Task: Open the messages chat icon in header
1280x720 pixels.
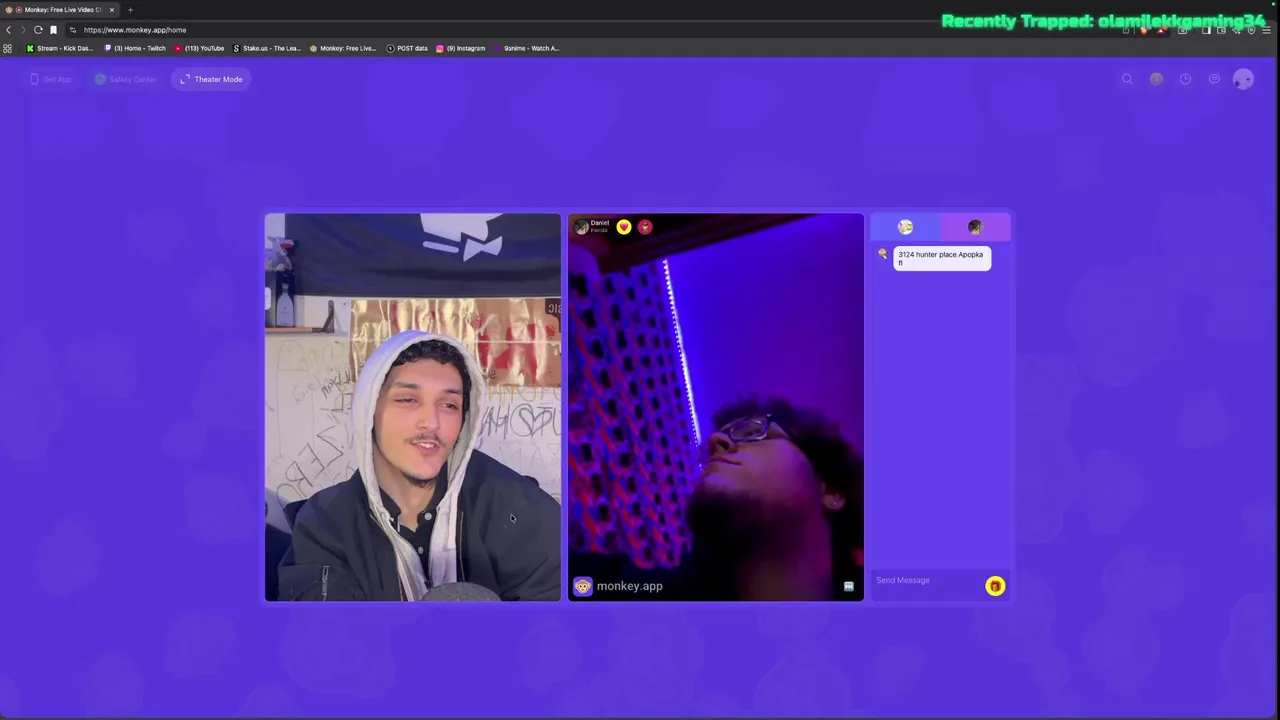Action: coord(1214,79)
